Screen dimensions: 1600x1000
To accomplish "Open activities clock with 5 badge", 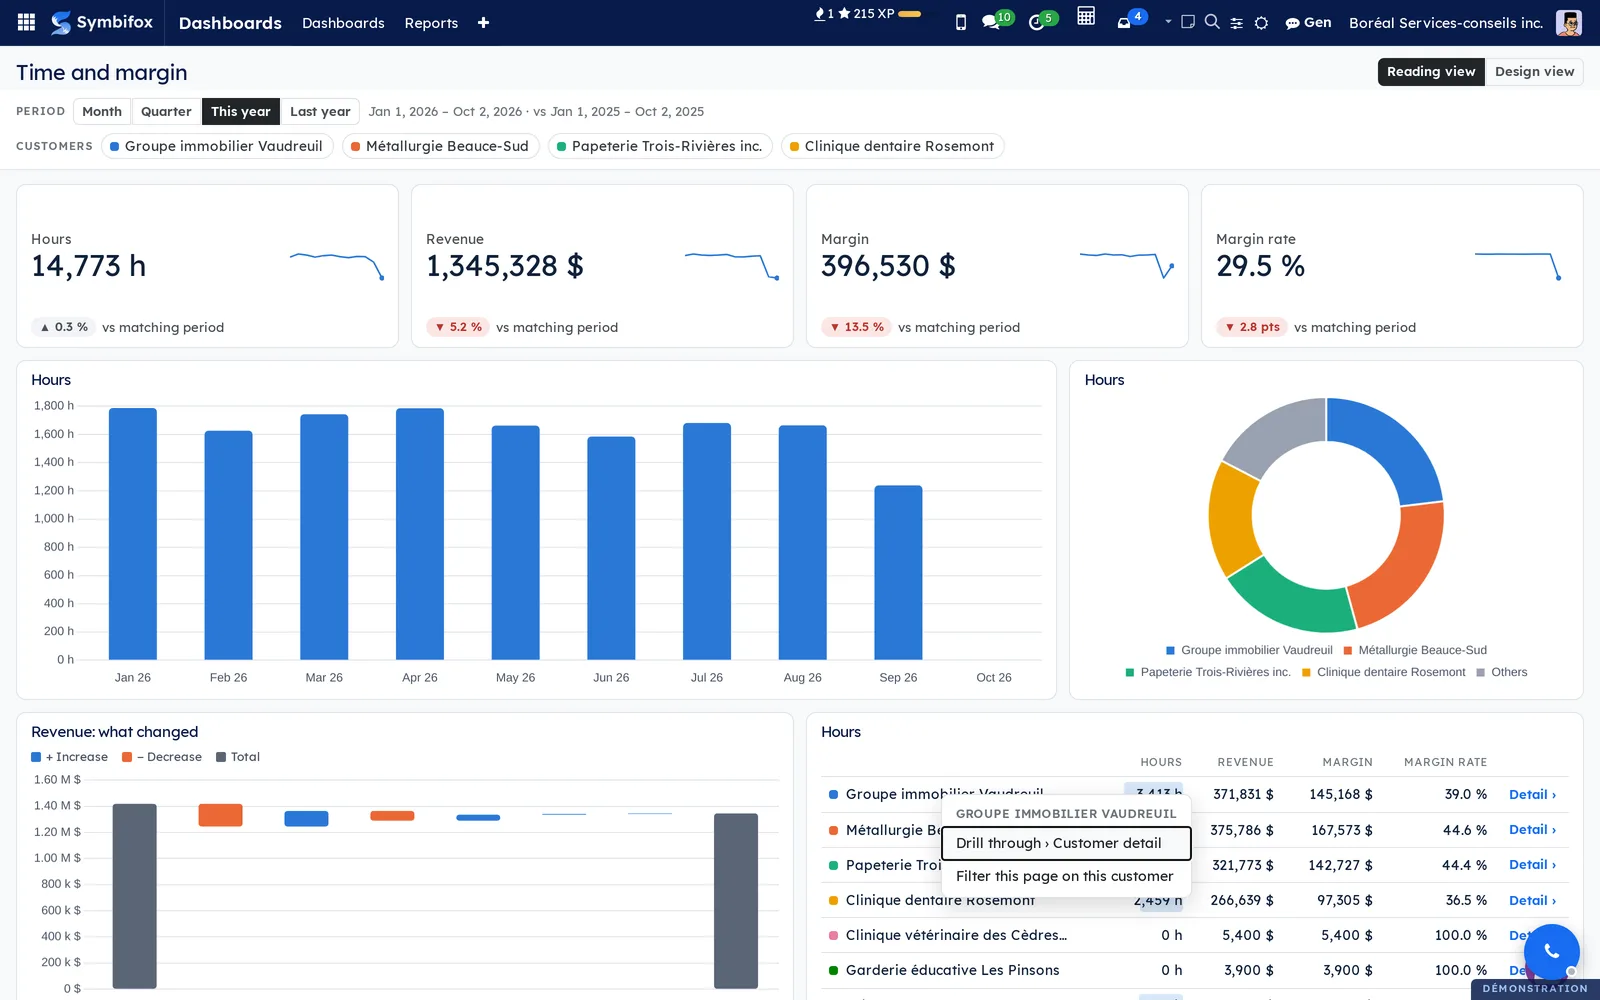I will click(1042, 20).
